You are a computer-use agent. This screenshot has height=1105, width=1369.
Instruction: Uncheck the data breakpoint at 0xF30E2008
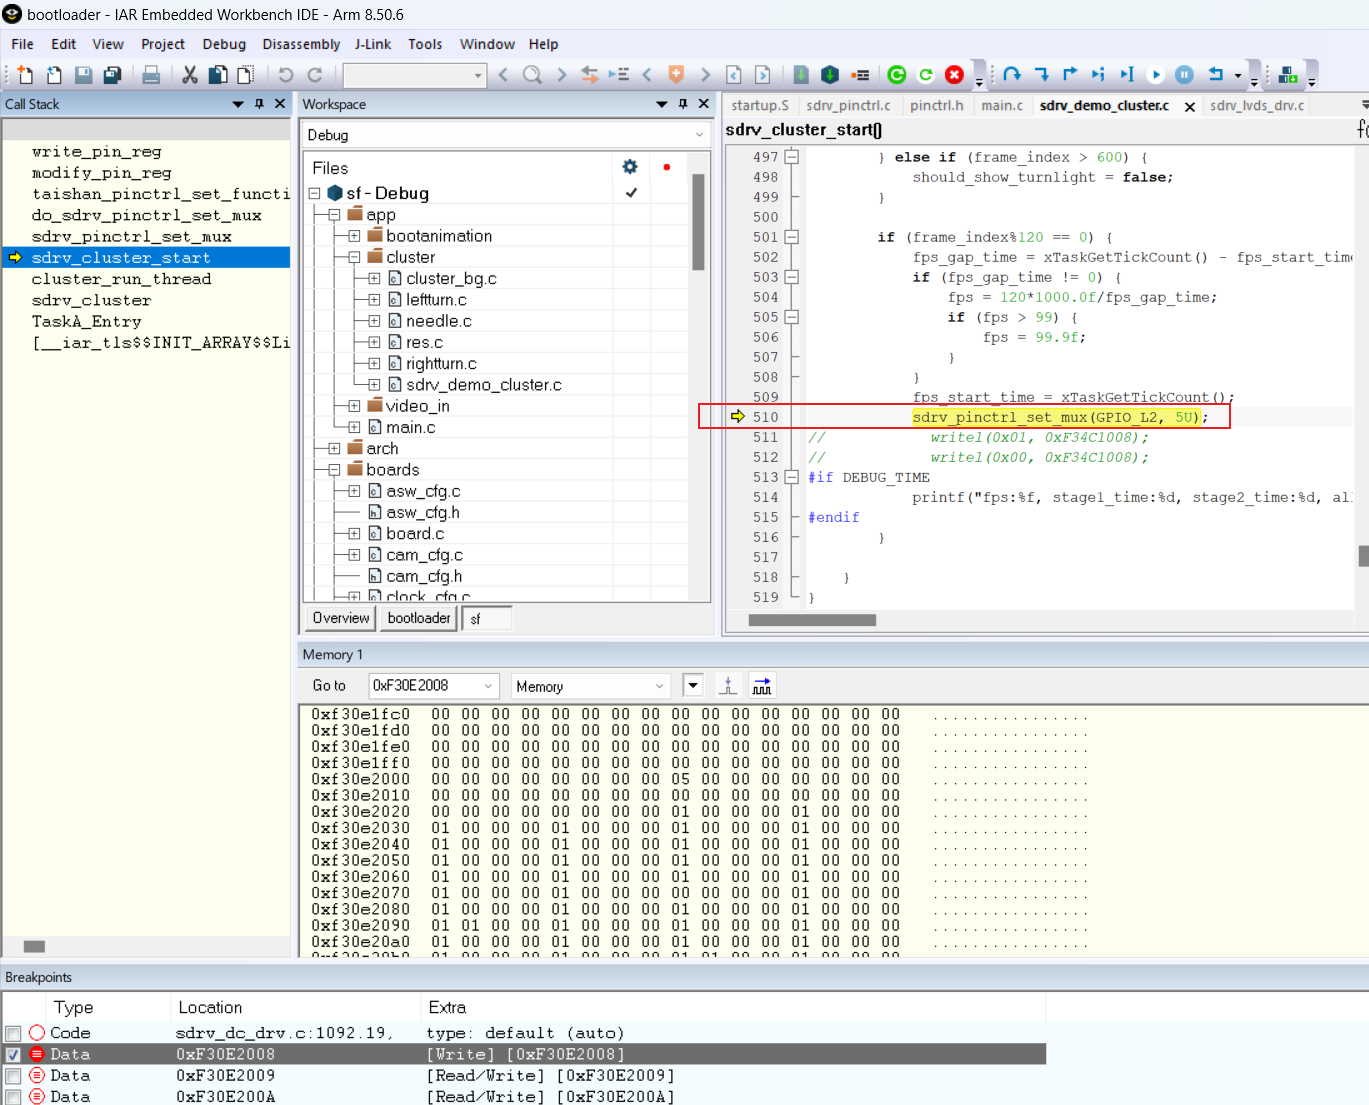tap(12, 1053)
